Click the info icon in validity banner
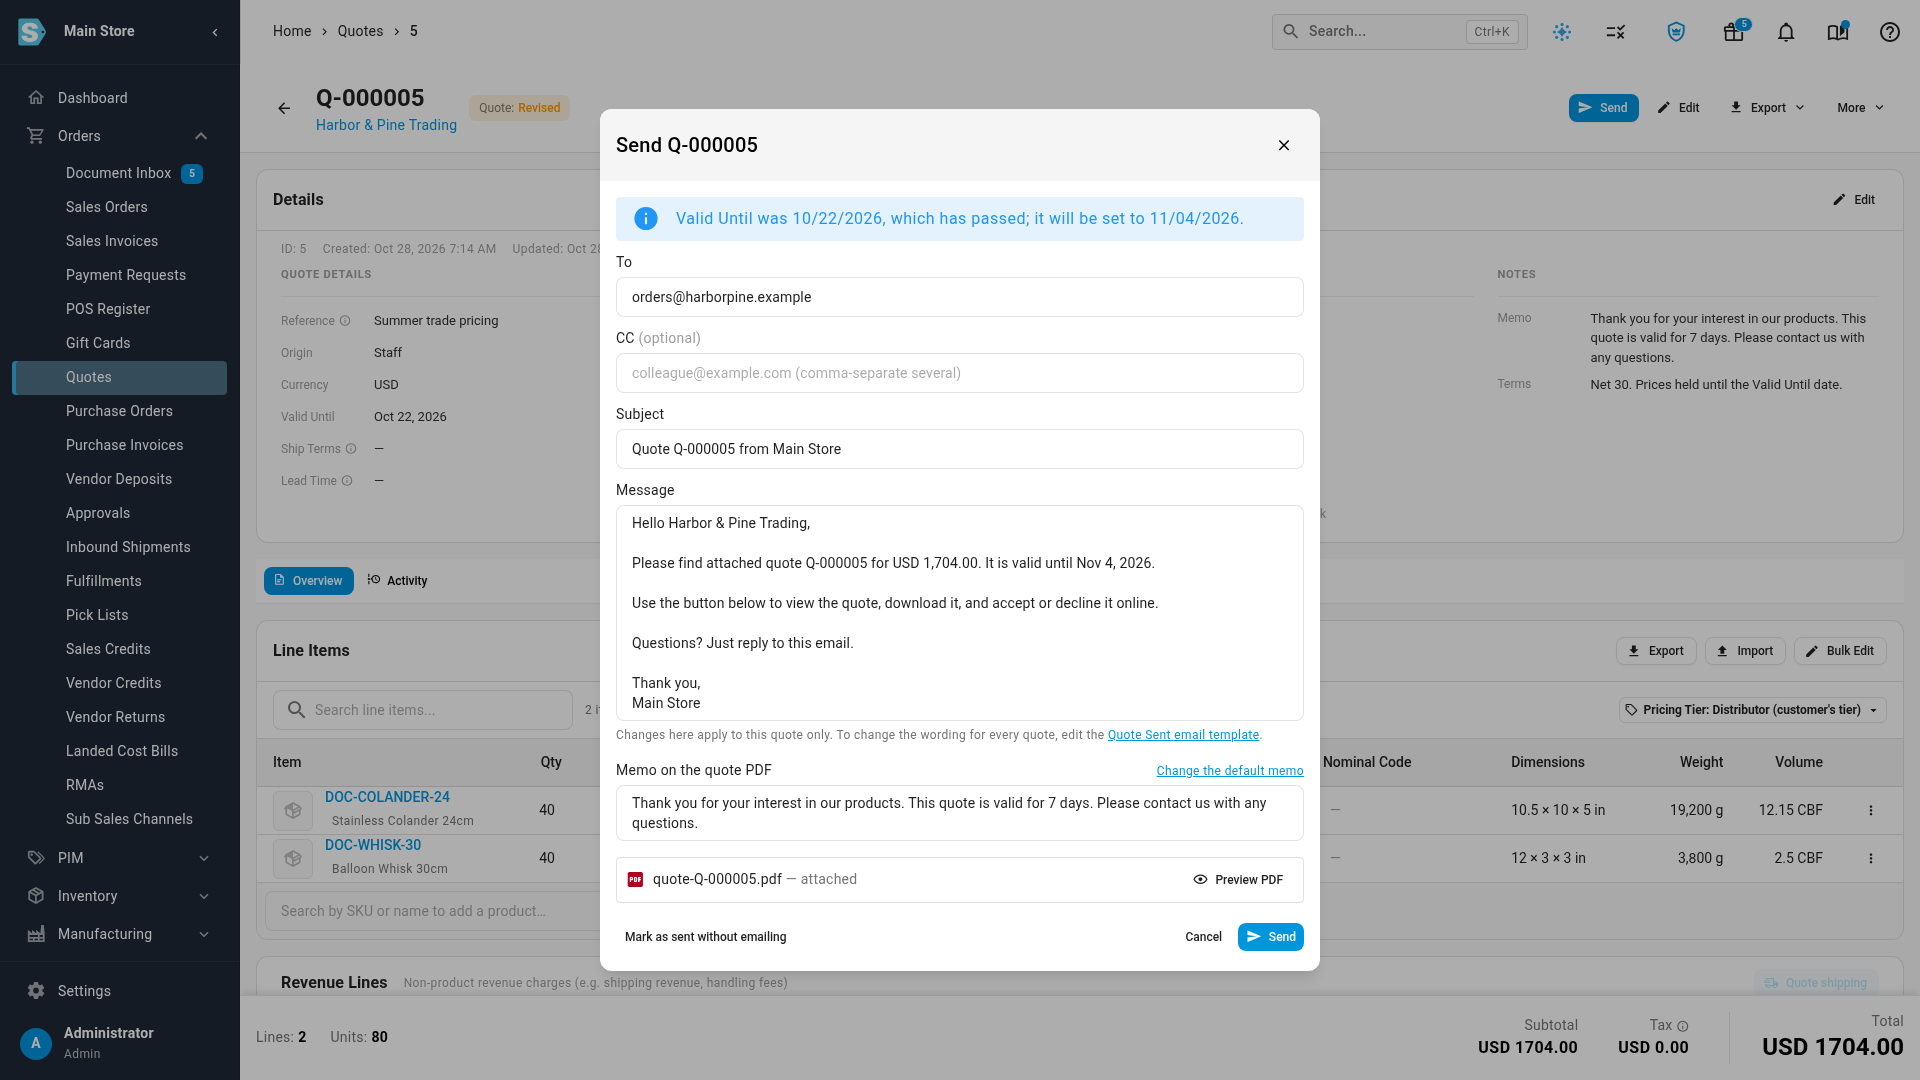This screenshot has width=1920, height=1080. pyautogui.click(x=646, y=219)
